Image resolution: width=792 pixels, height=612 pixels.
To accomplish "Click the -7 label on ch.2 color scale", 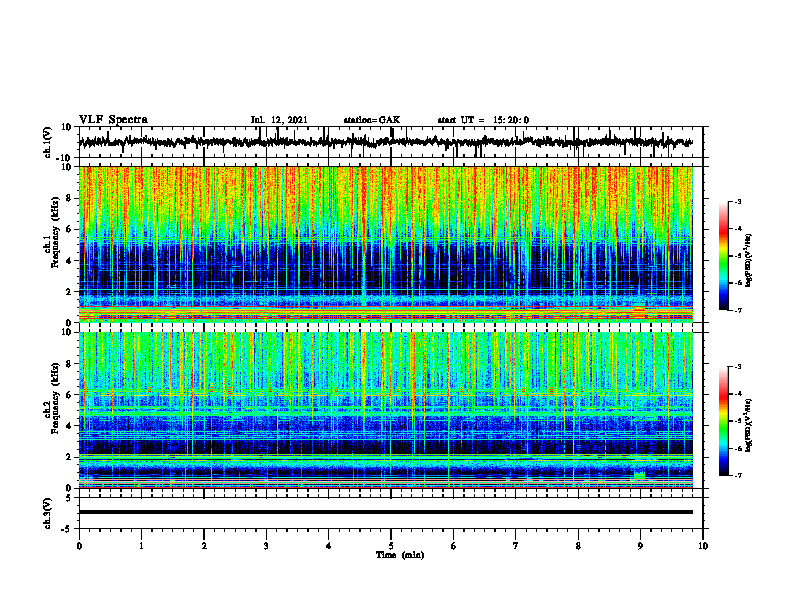I will (x=738, y=475).
